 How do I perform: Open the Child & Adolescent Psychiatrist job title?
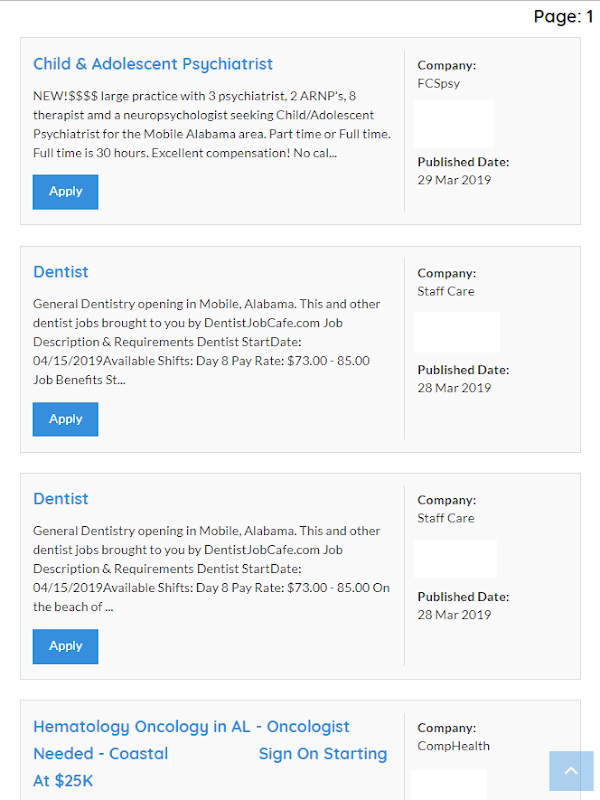pos(153,64)
